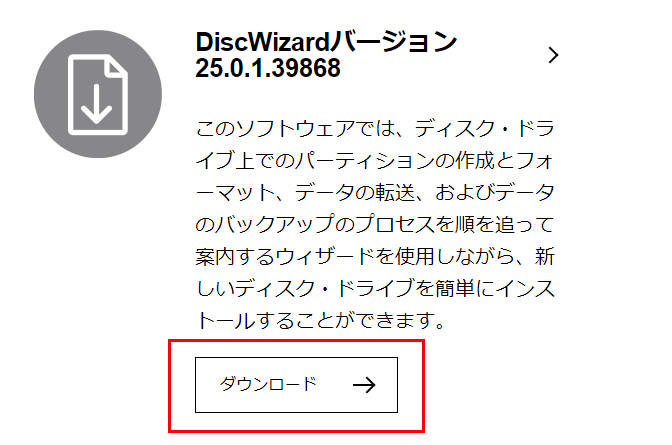Click the right chevron beside the DiscWizard title

click(553, 55)
